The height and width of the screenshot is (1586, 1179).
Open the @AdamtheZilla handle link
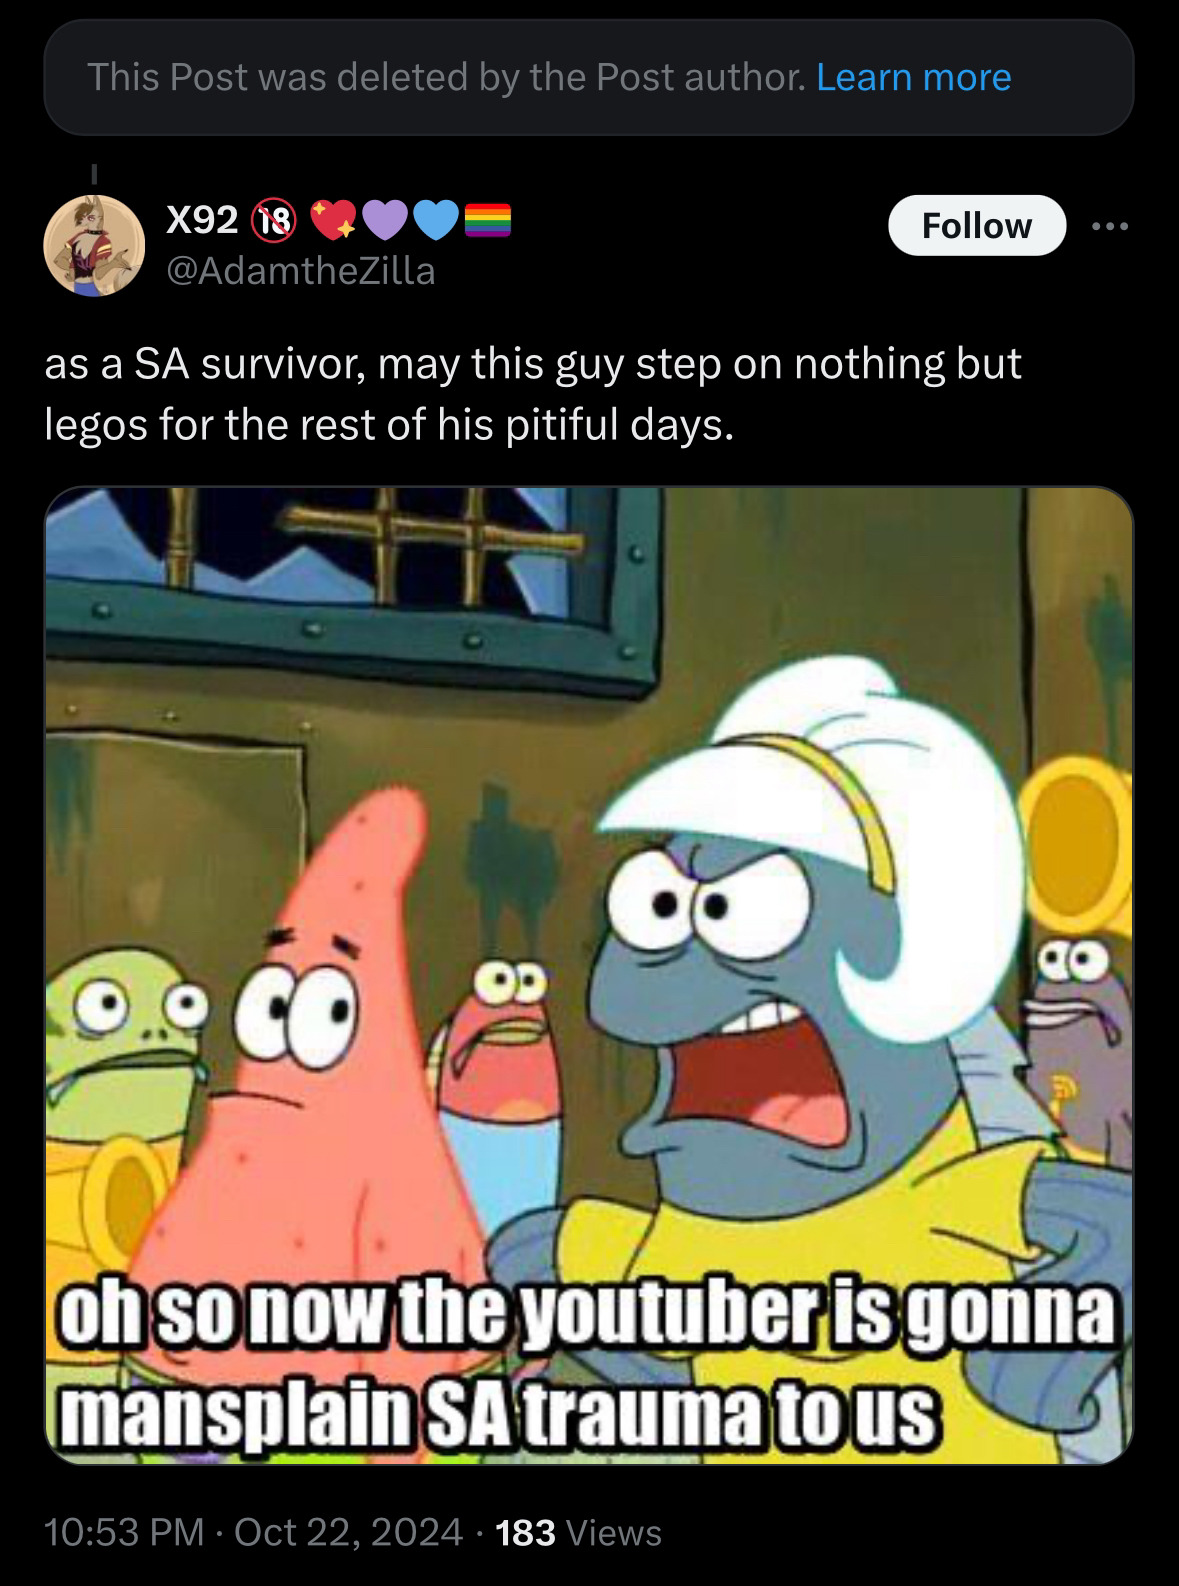pos(300,271)
